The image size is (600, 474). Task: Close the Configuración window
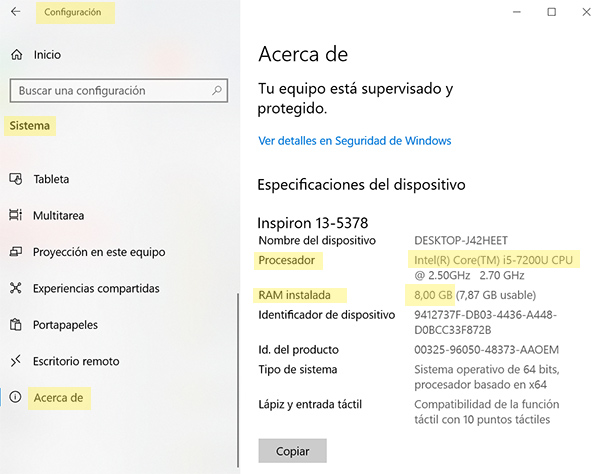[x=585, y=12]
